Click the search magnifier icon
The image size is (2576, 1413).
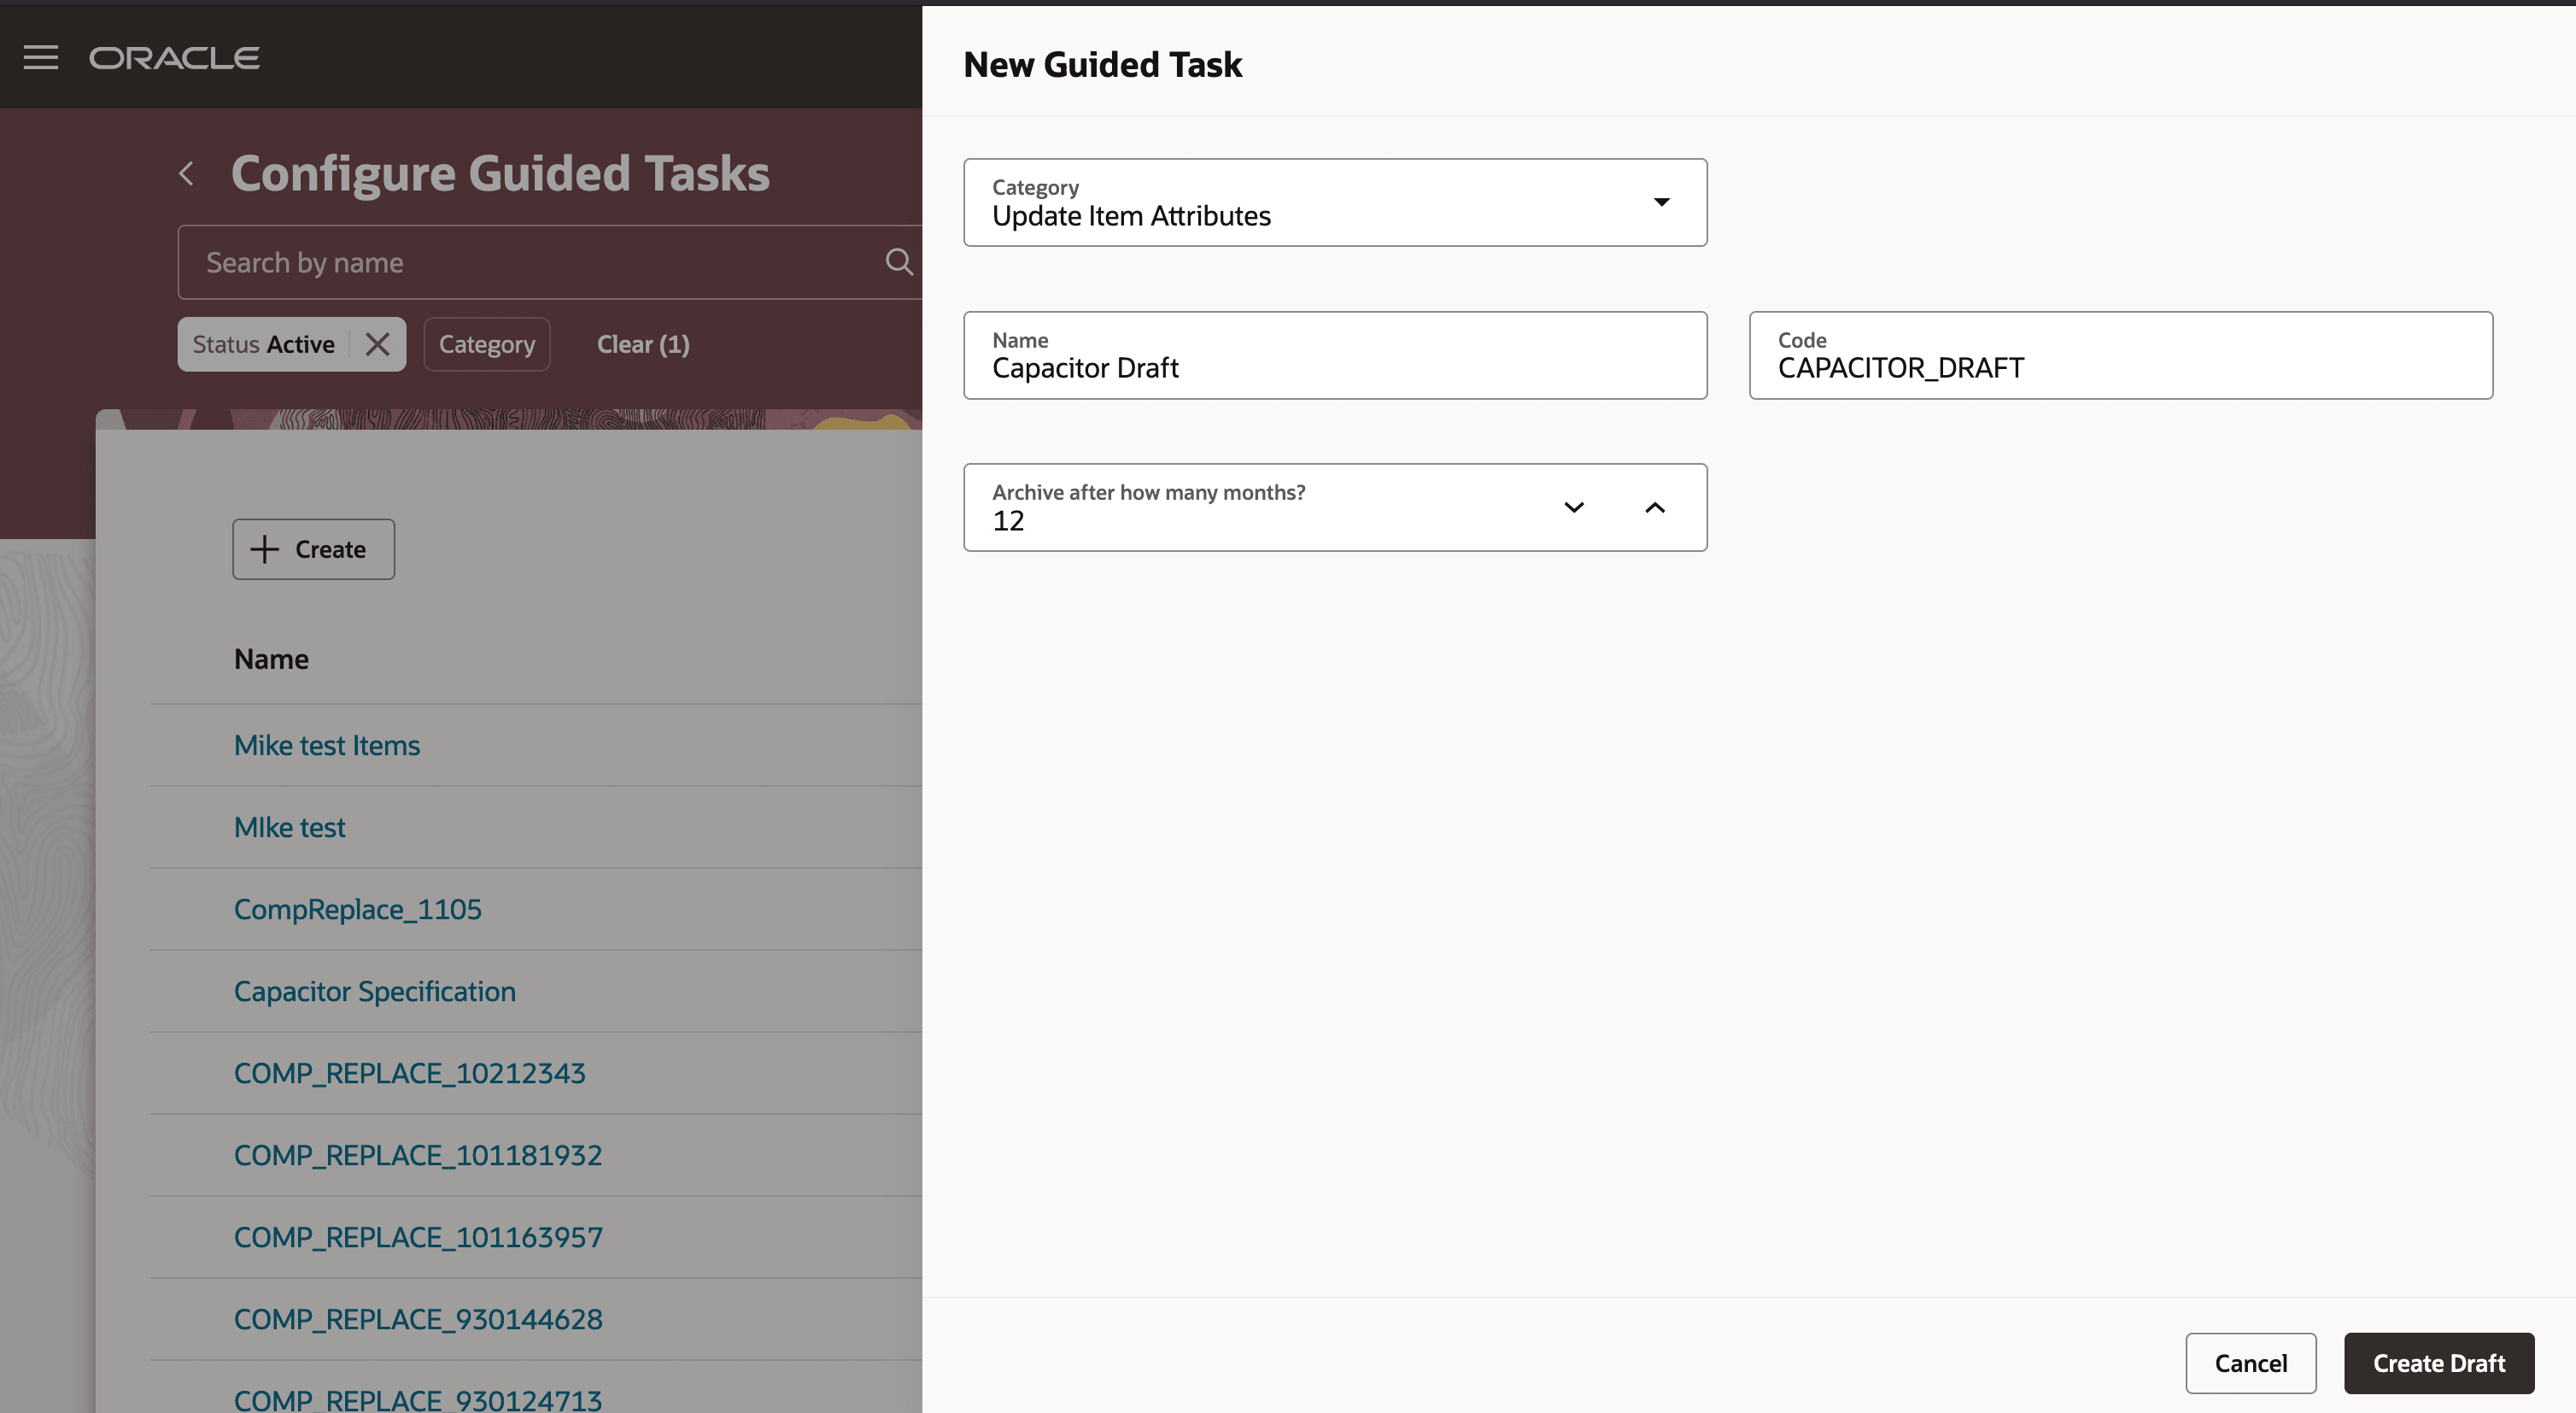[898, 262]
